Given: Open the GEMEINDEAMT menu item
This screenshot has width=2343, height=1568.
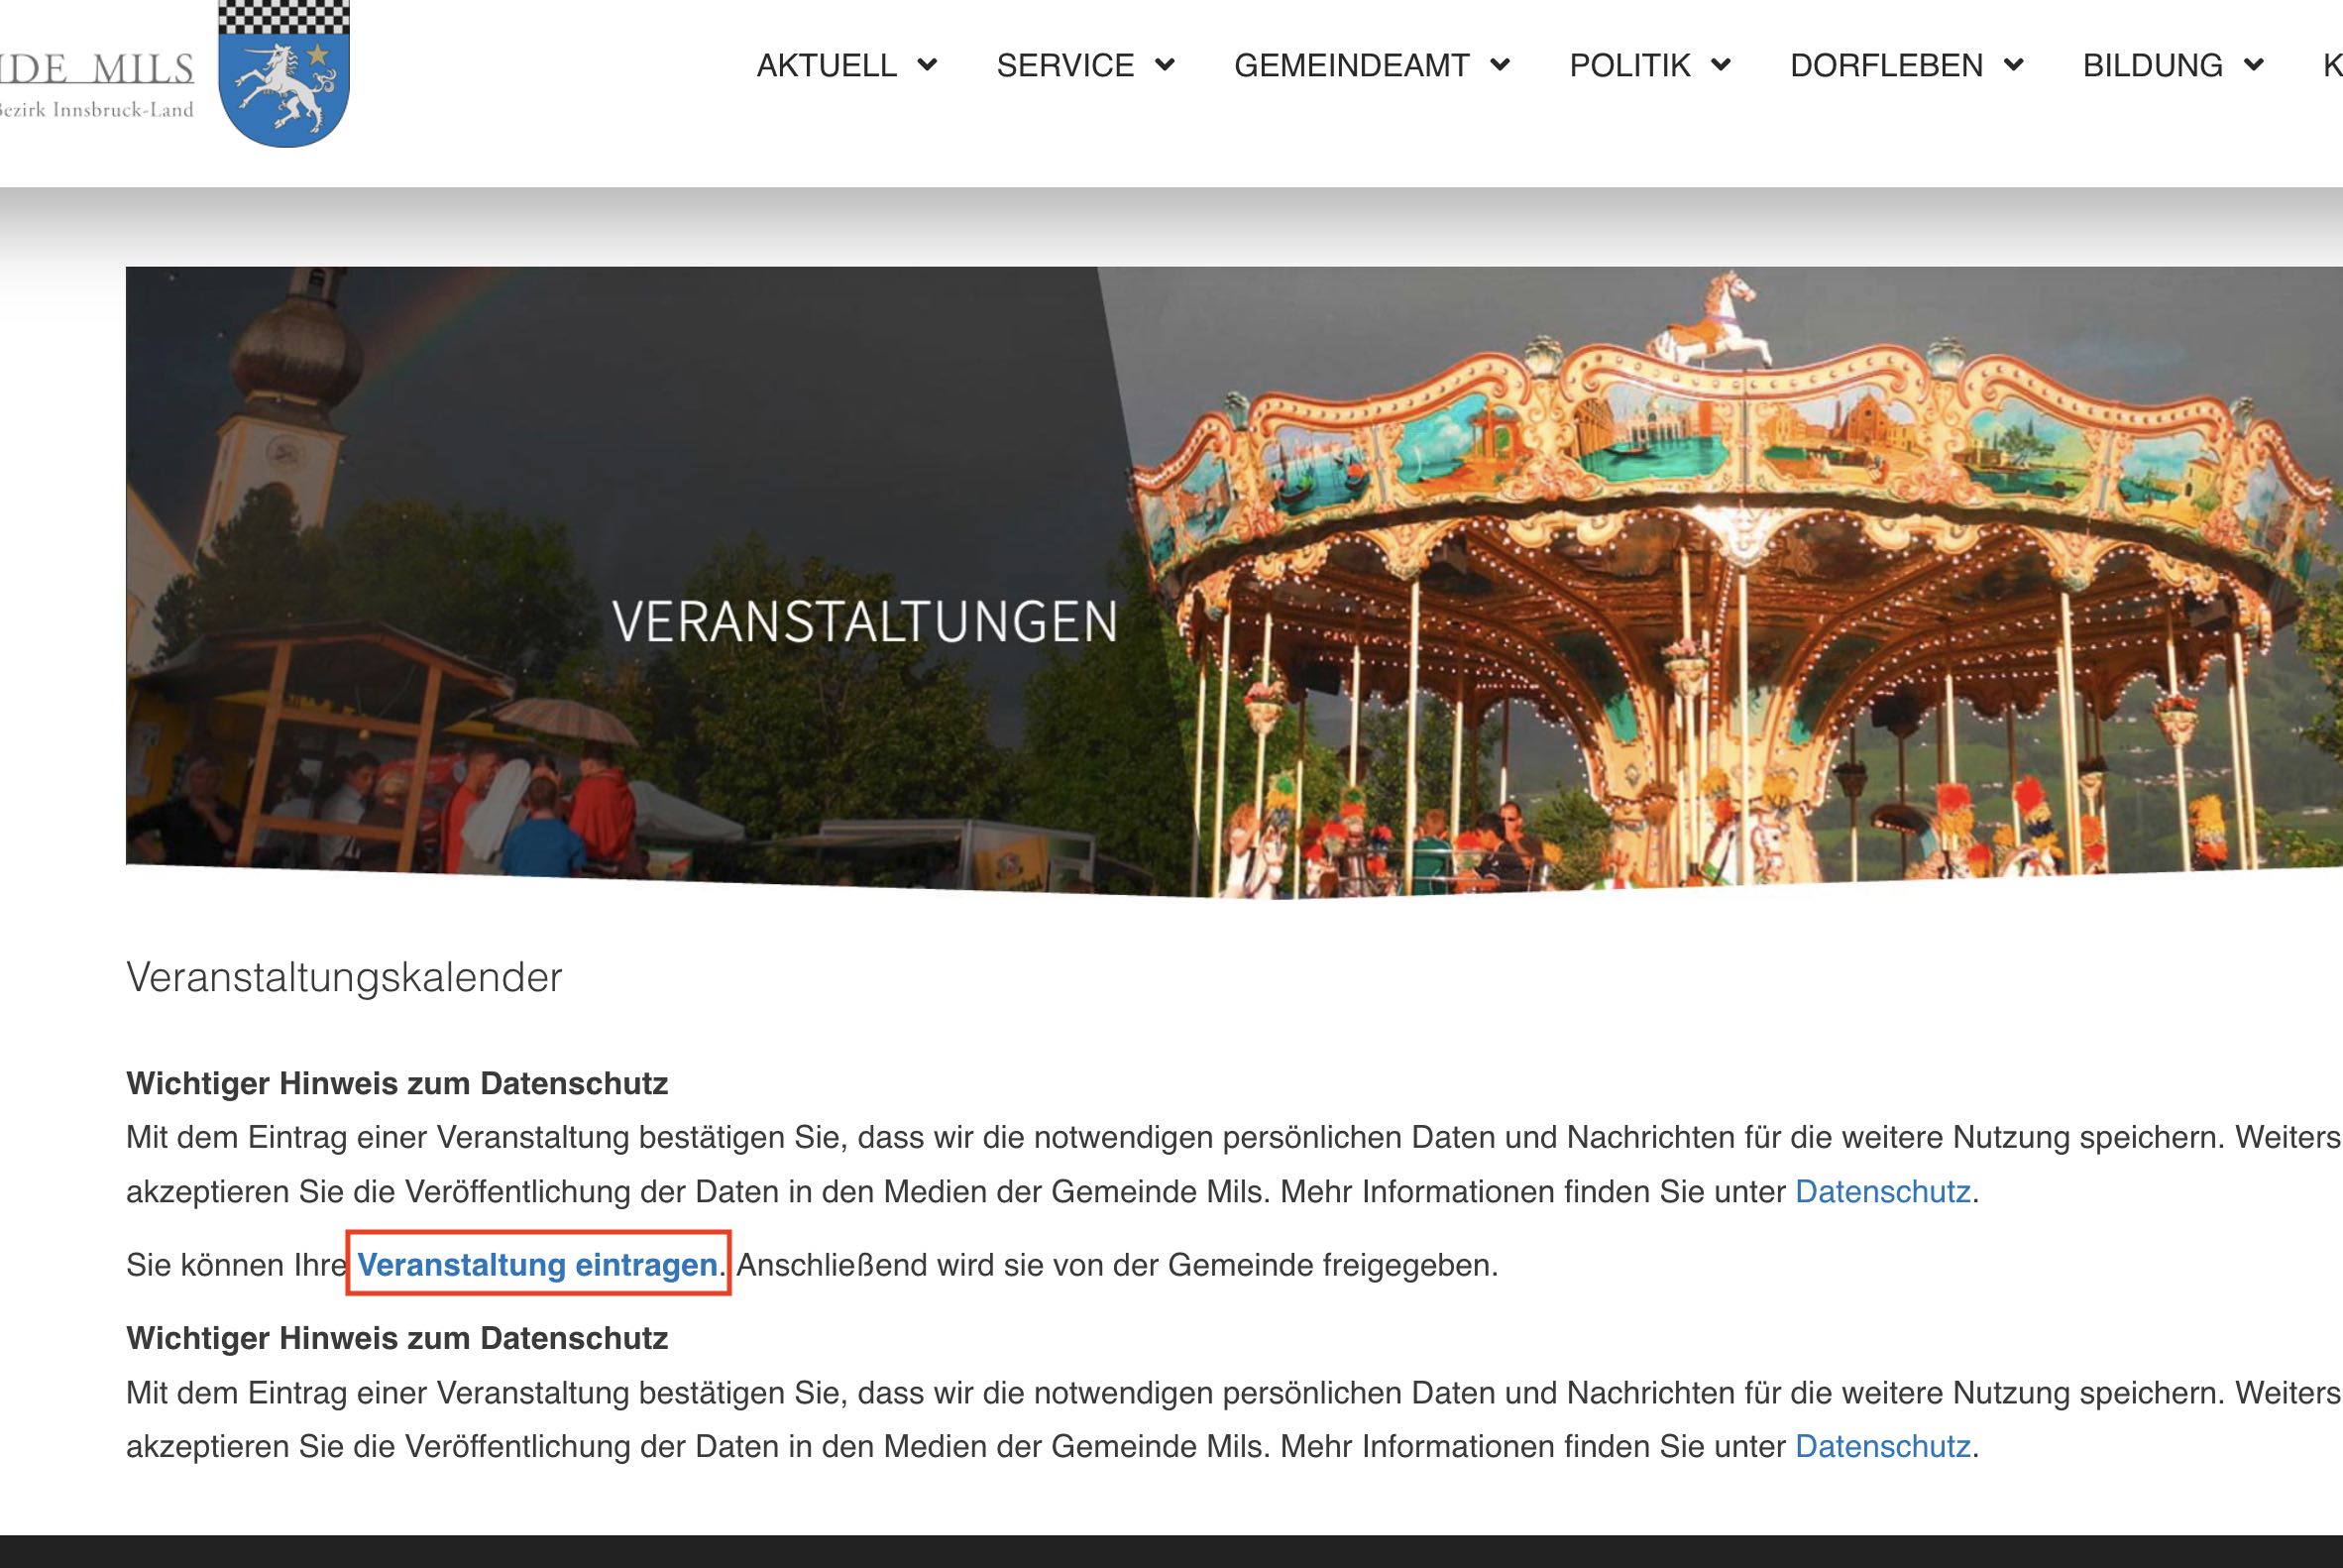Looking at the screenshot, I should [1352, 65].
